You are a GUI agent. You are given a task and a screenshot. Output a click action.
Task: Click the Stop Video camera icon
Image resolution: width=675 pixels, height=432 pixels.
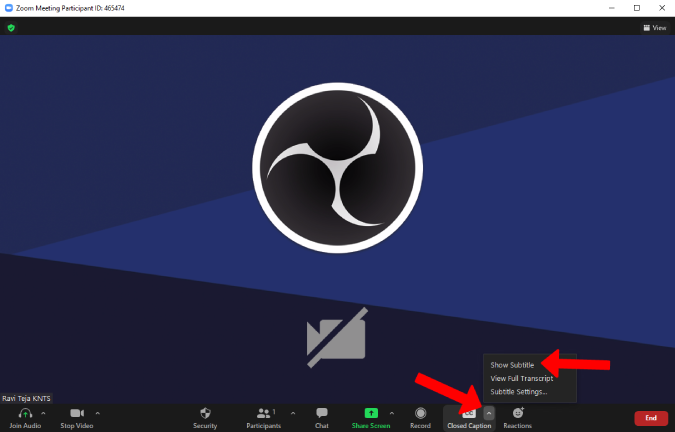point(77,413)
